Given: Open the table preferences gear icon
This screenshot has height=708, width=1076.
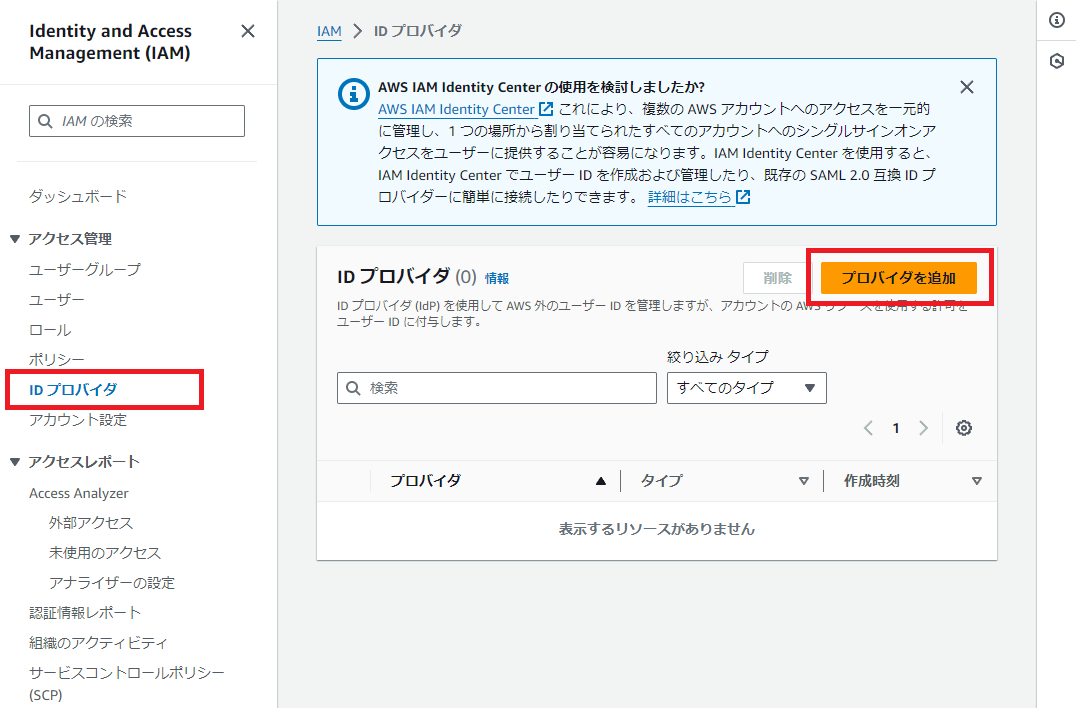Looking at the screenshot, I should pos(963,427).
